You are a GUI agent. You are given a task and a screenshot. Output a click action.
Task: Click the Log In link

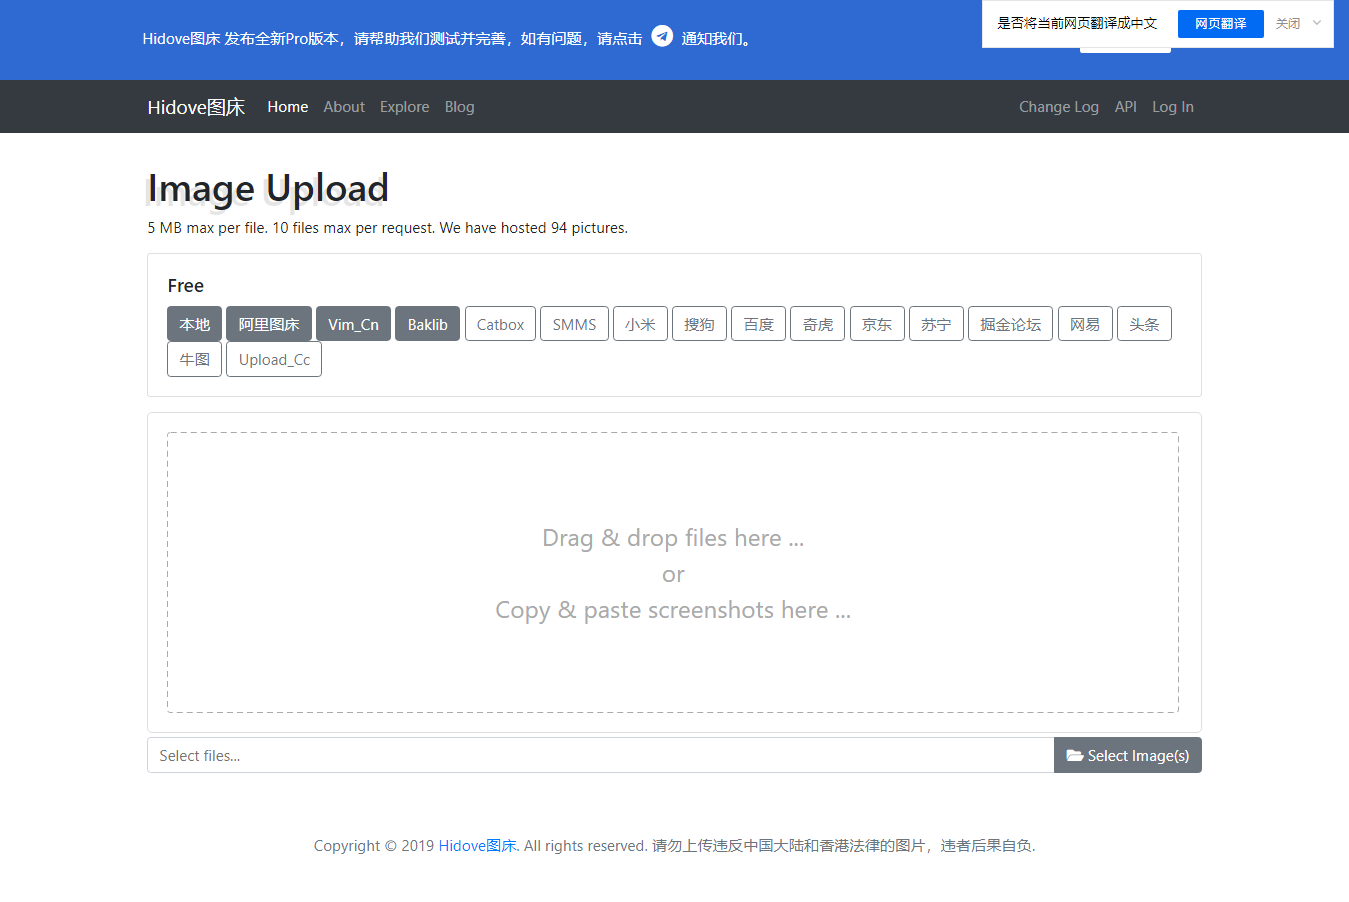1173,107
